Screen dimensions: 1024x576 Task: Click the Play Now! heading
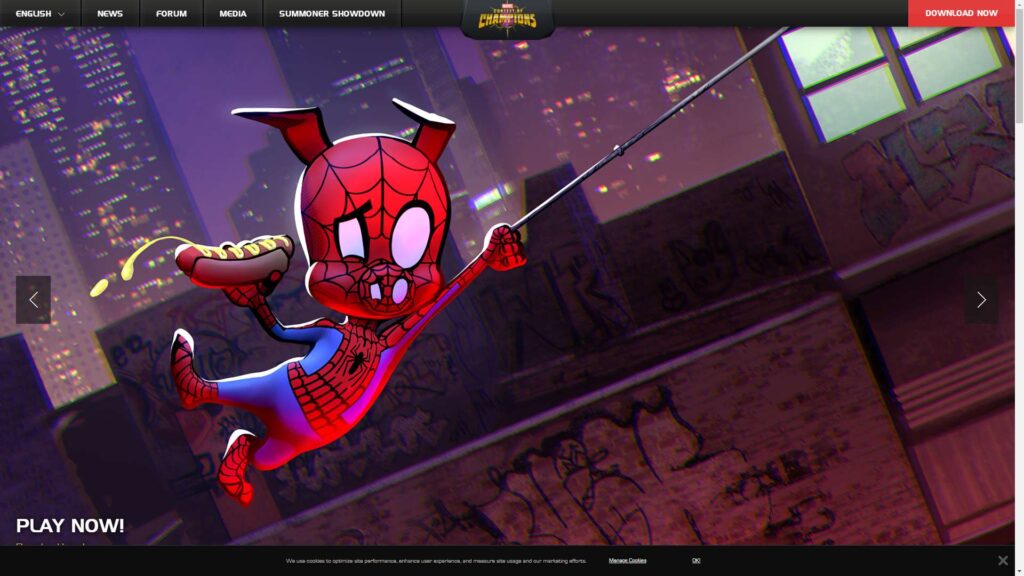[70, 526]
